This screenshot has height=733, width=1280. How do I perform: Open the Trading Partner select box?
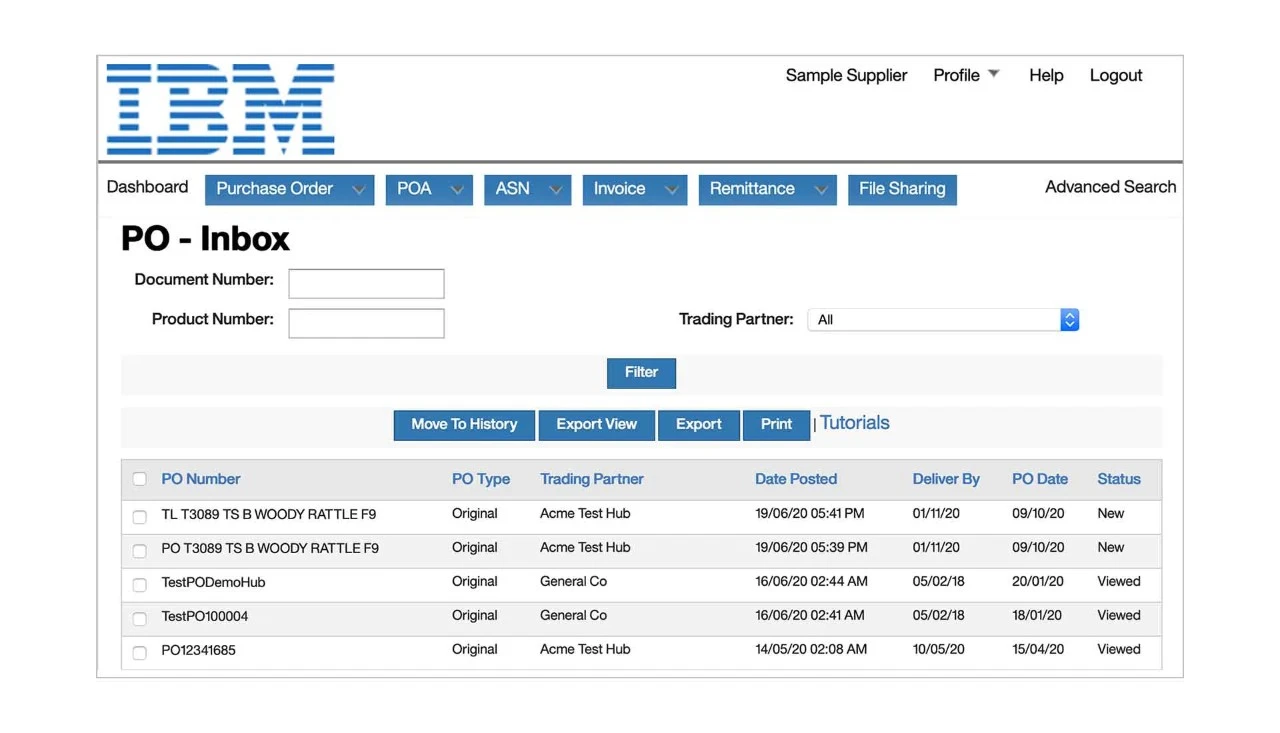point(942,320)
